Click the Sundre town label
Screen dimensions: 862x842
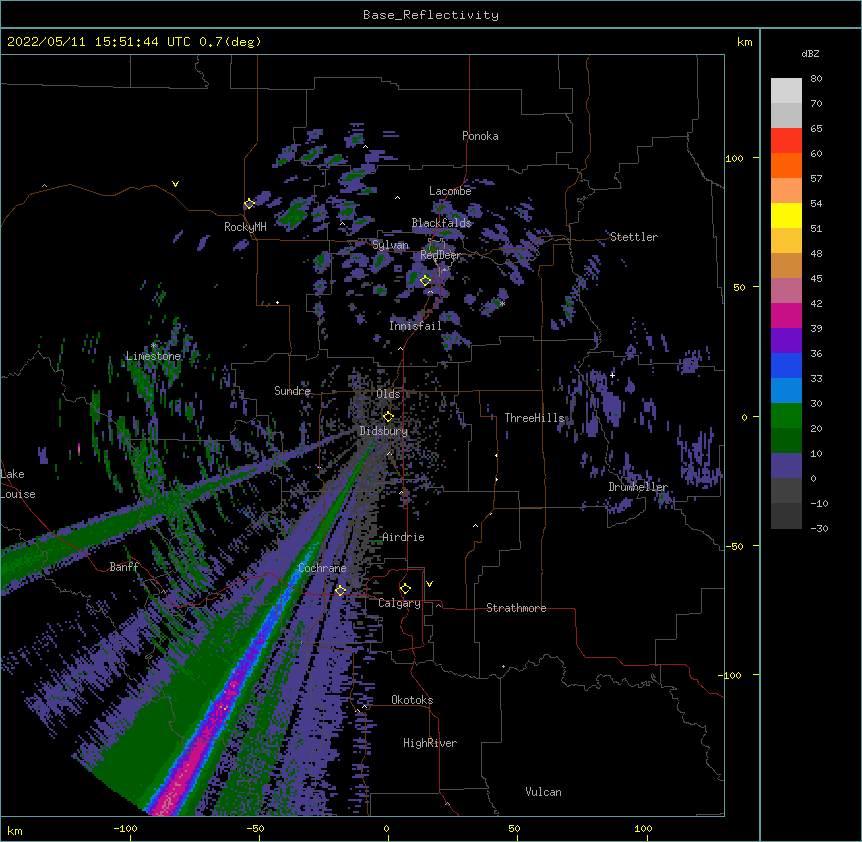(292, 391)
